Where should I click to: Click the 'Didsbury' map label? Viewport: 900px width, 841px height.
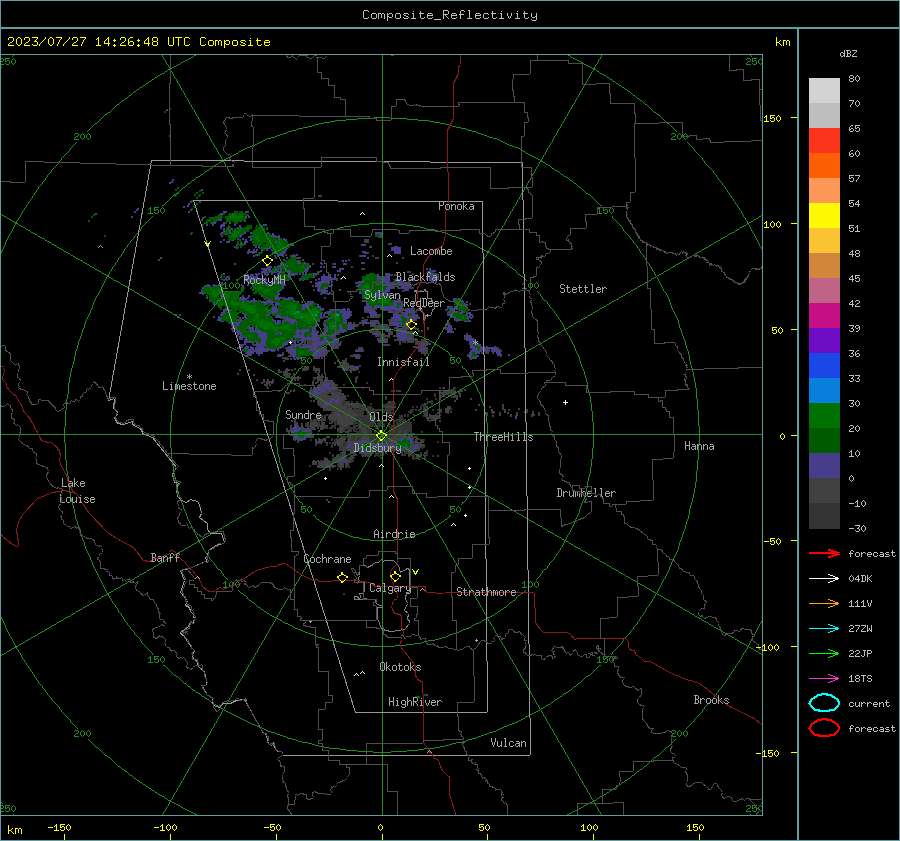point(377,448)
